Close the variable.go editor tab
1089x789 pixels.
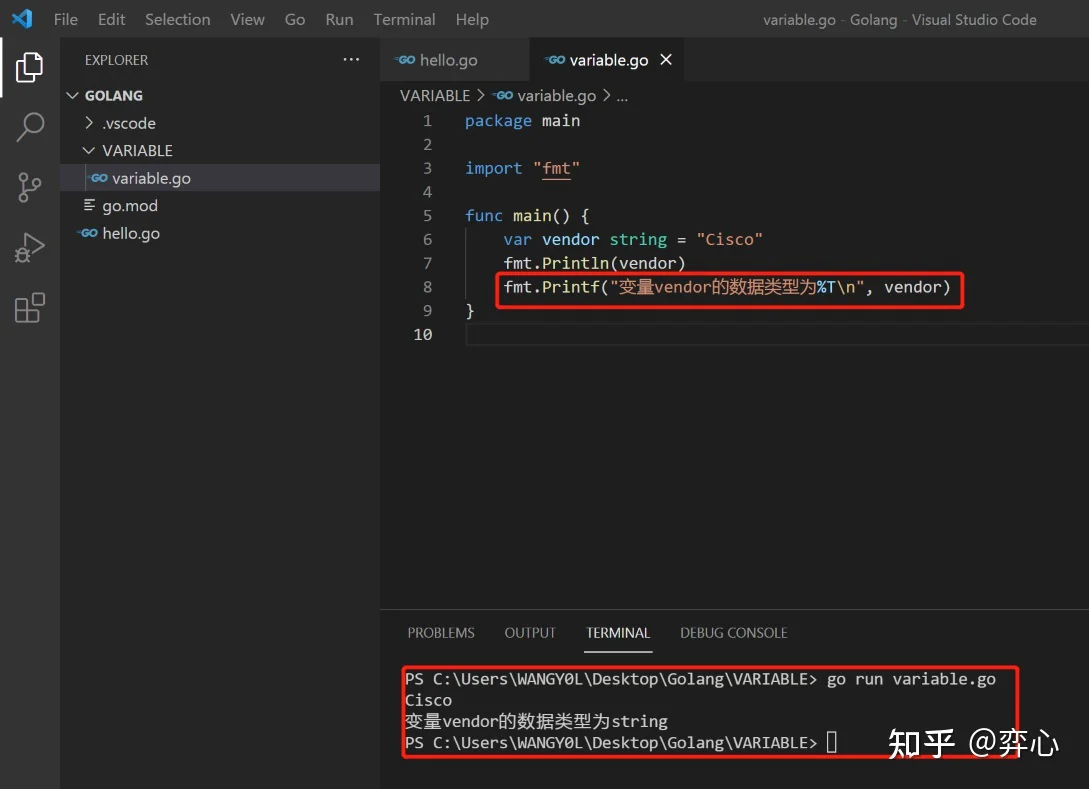coord(666,60)
